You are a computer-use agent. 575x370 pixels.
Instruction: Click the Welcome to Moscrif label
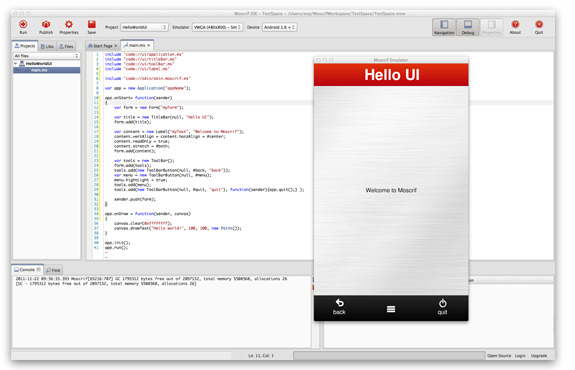click(x=391, y=190)
